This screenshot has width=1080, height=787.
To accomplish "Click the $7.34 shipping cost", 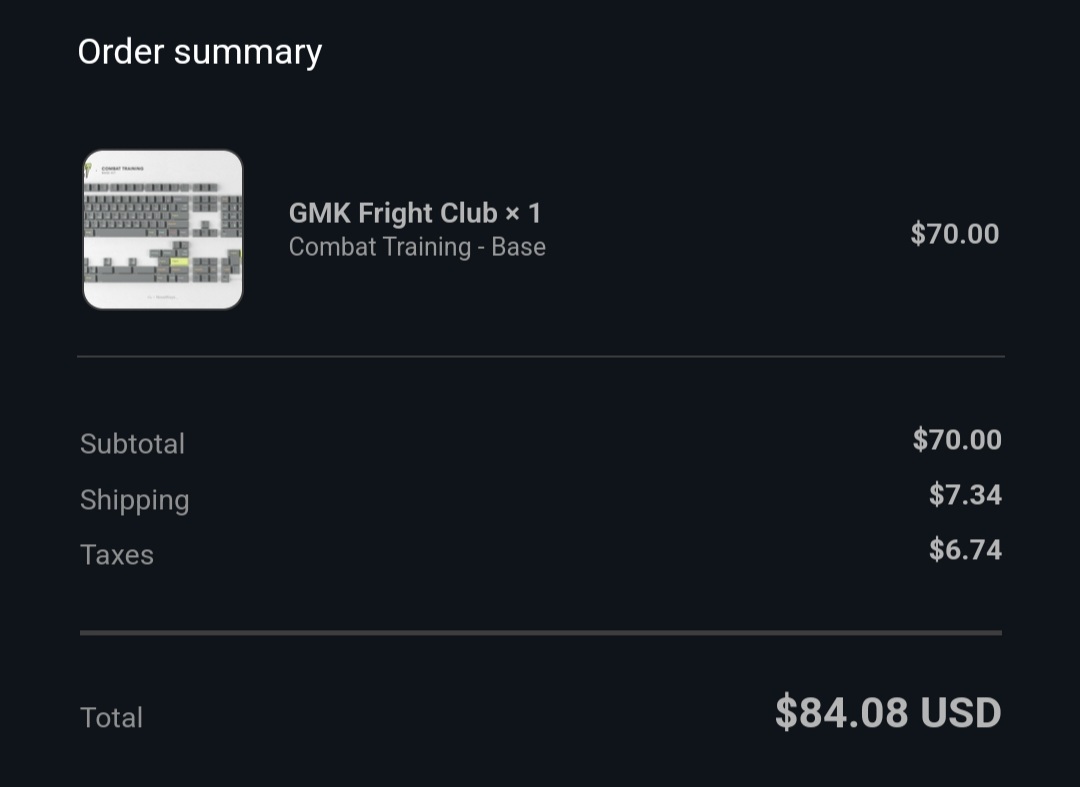I will pyautogui.click(x=965, y=494).
